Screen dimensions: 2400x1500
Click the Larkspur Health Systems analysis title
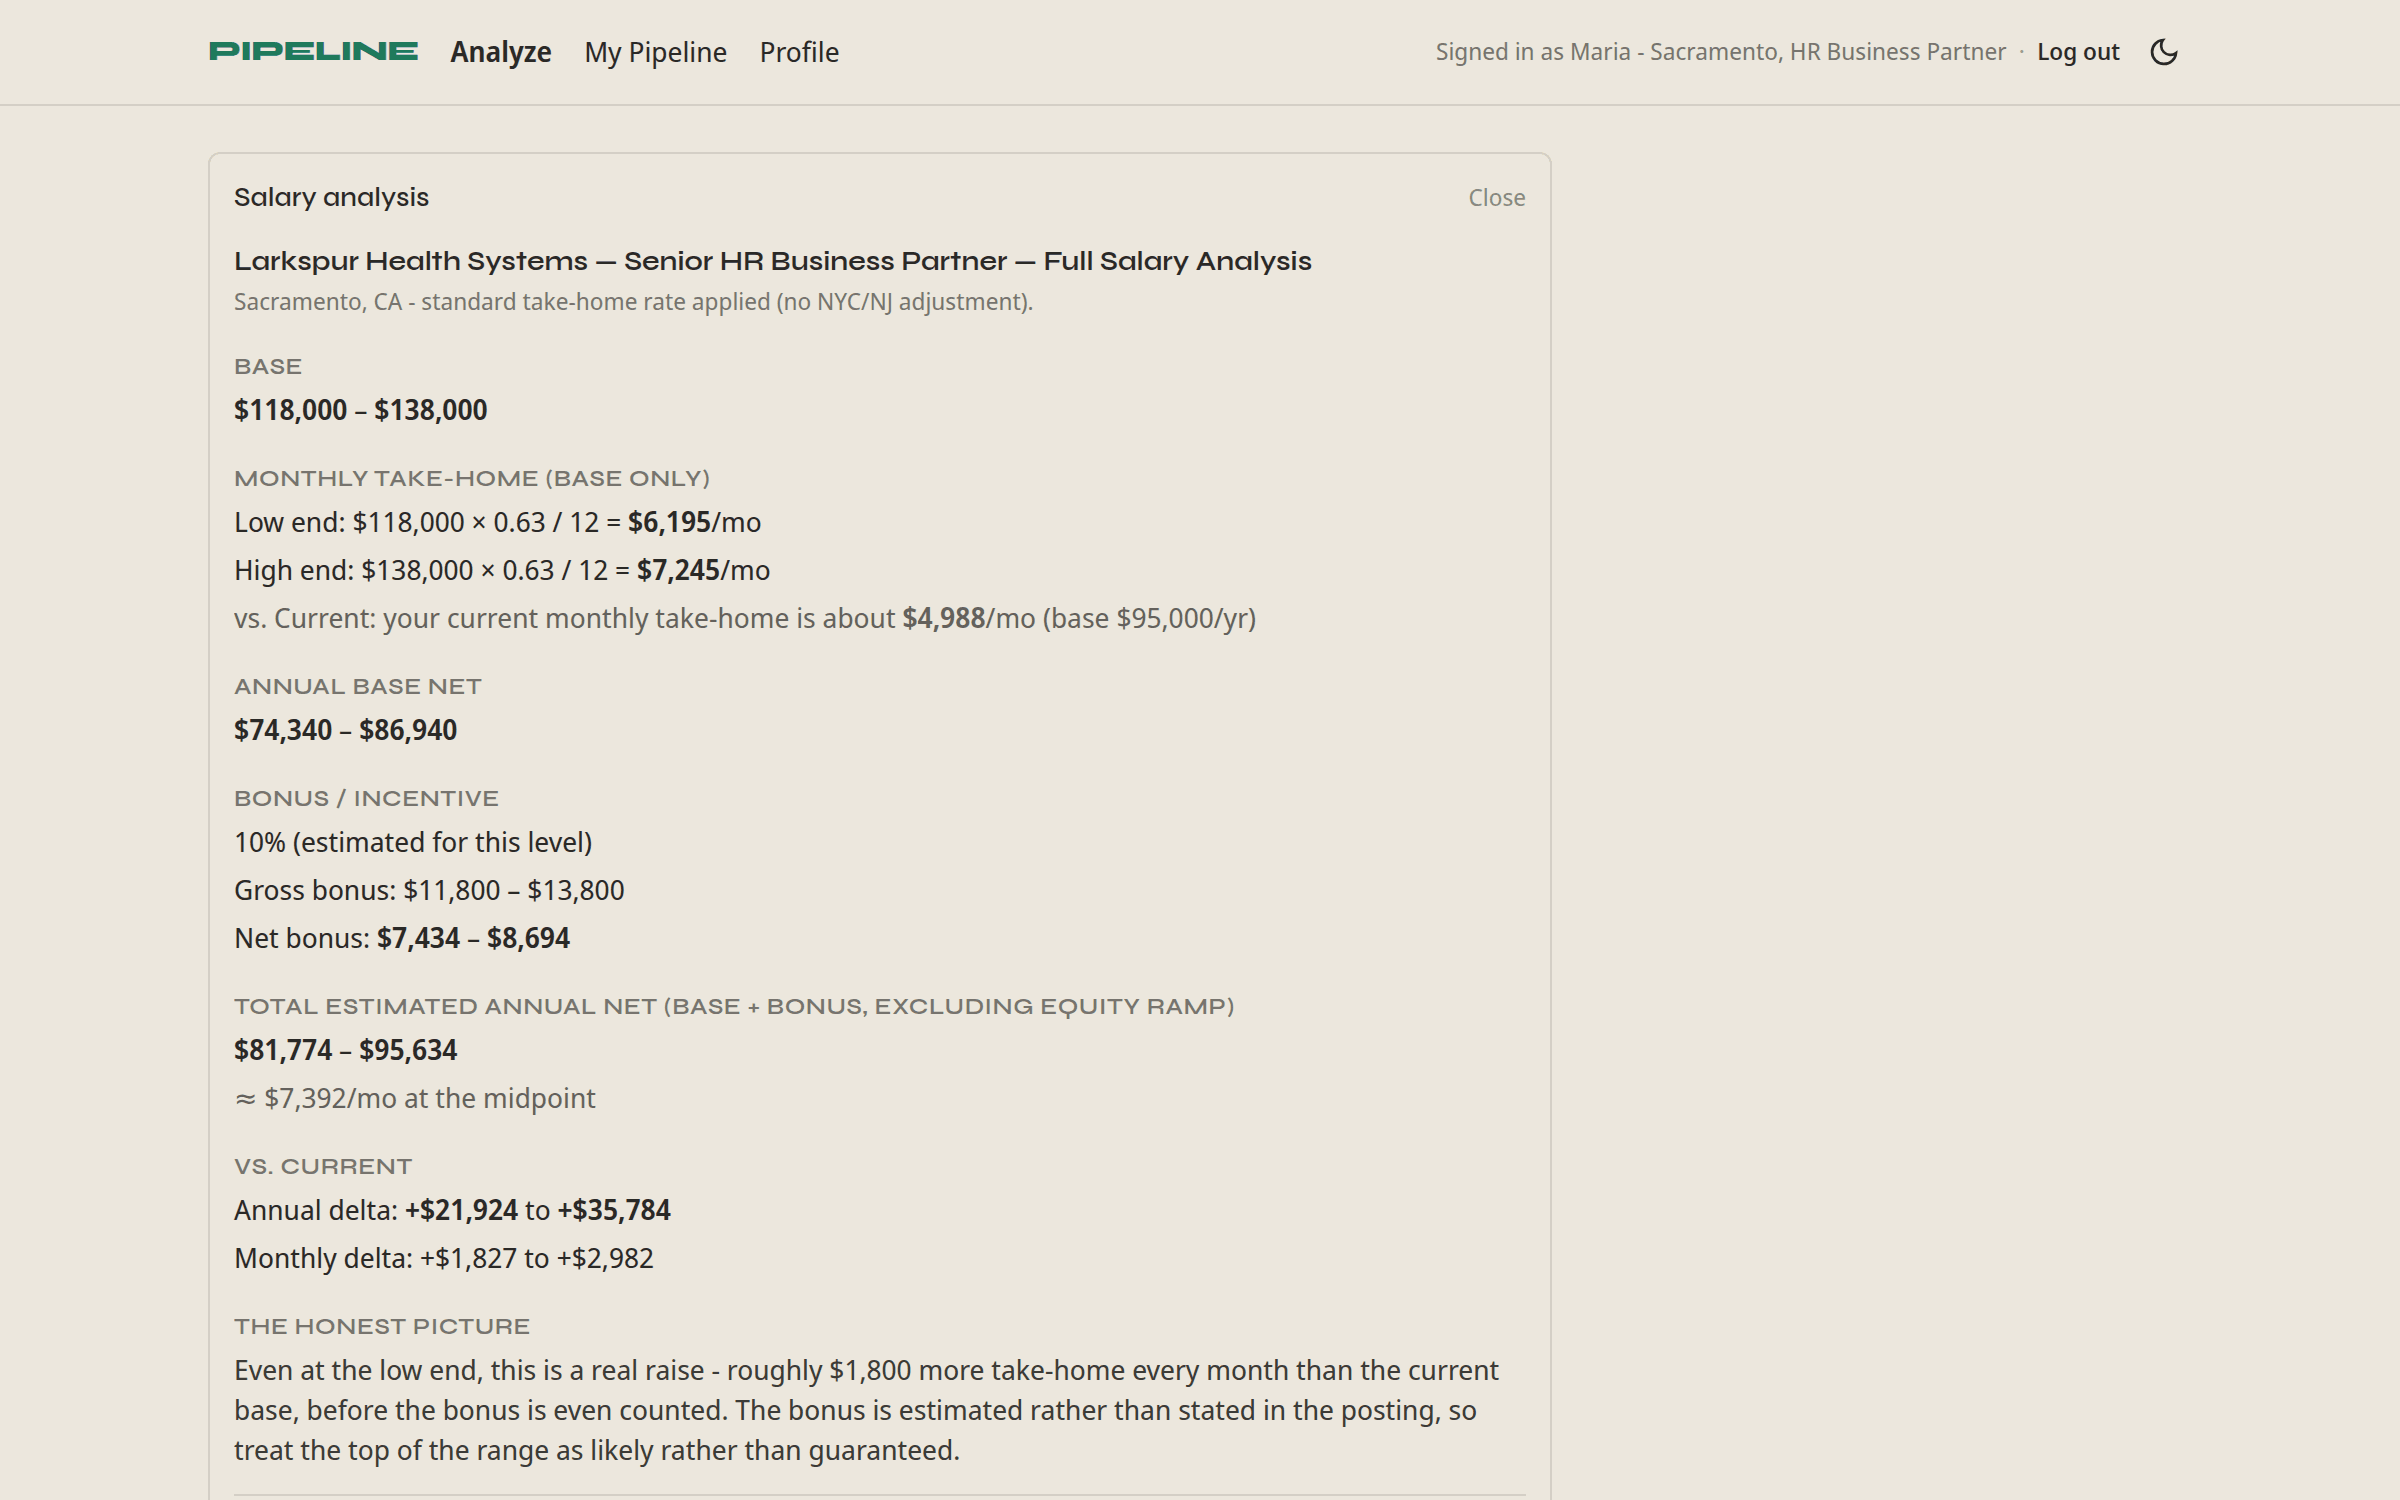tap(773, 261)
